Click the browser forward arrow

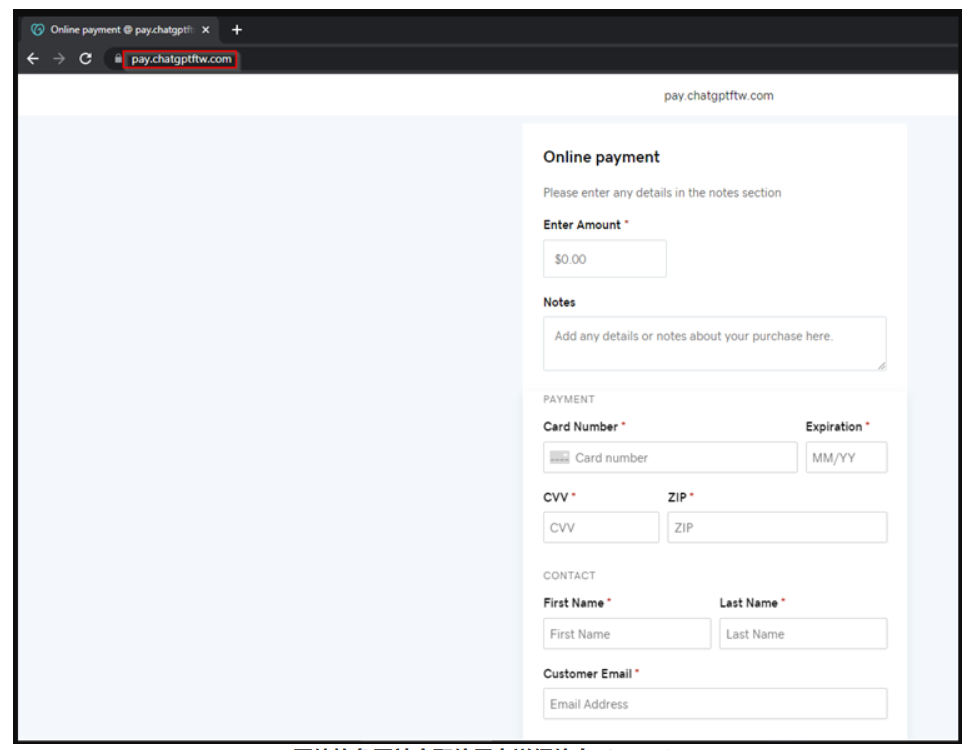point(59,59)
